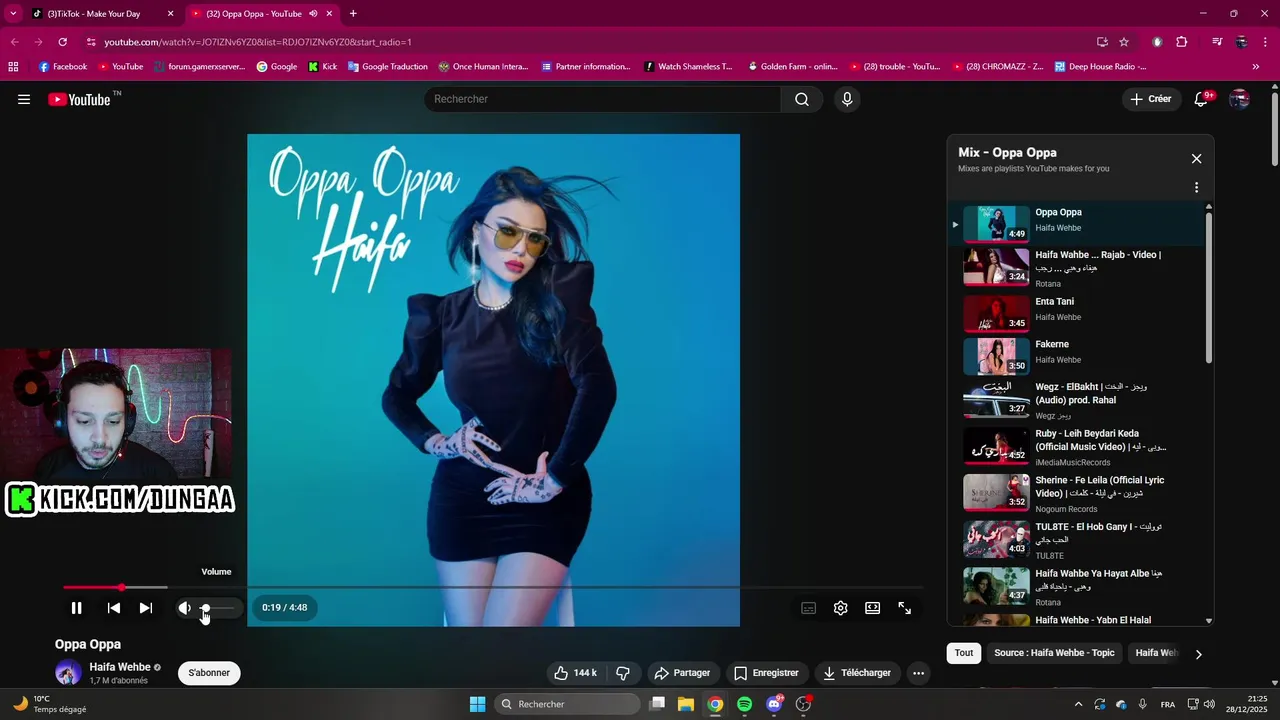Enter fullscreen mode

click(x=905, y=608)
